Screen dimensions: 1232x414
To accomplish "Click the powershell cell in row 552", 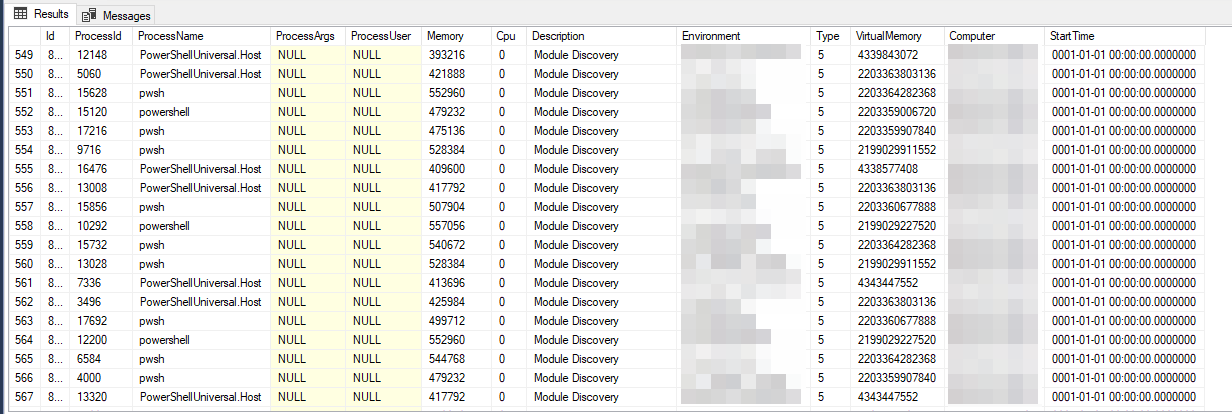I will tap(166, 111).
